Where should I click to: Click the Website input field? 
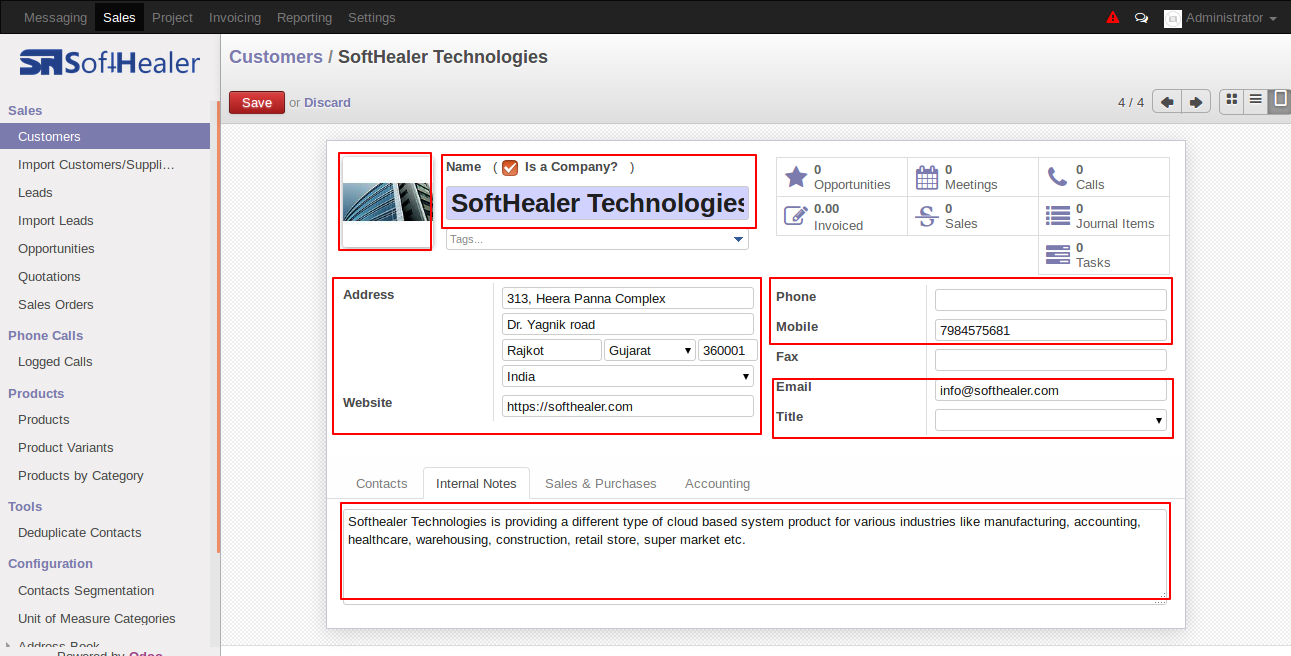click(x=628, y=406)
